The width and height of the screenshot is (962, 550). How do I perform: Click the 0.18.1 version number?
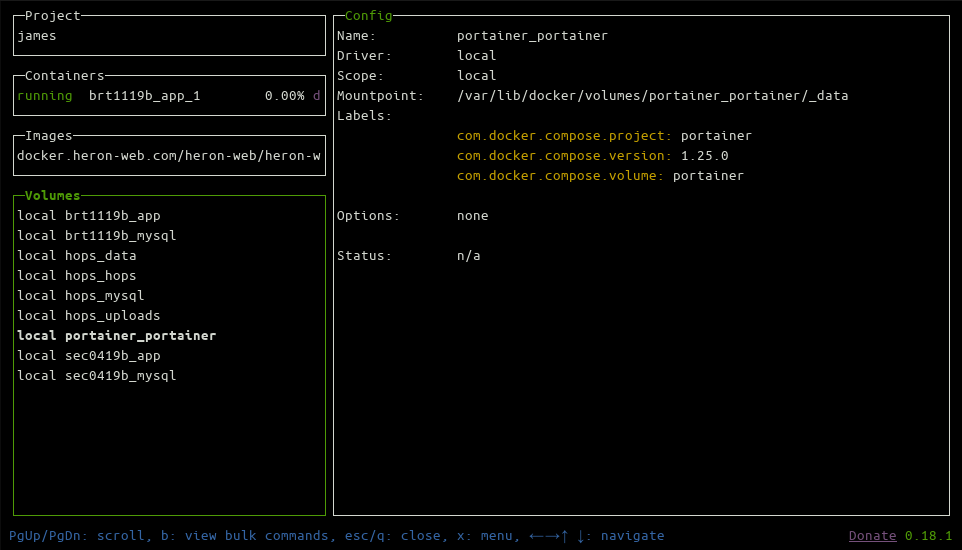[928, 536]
